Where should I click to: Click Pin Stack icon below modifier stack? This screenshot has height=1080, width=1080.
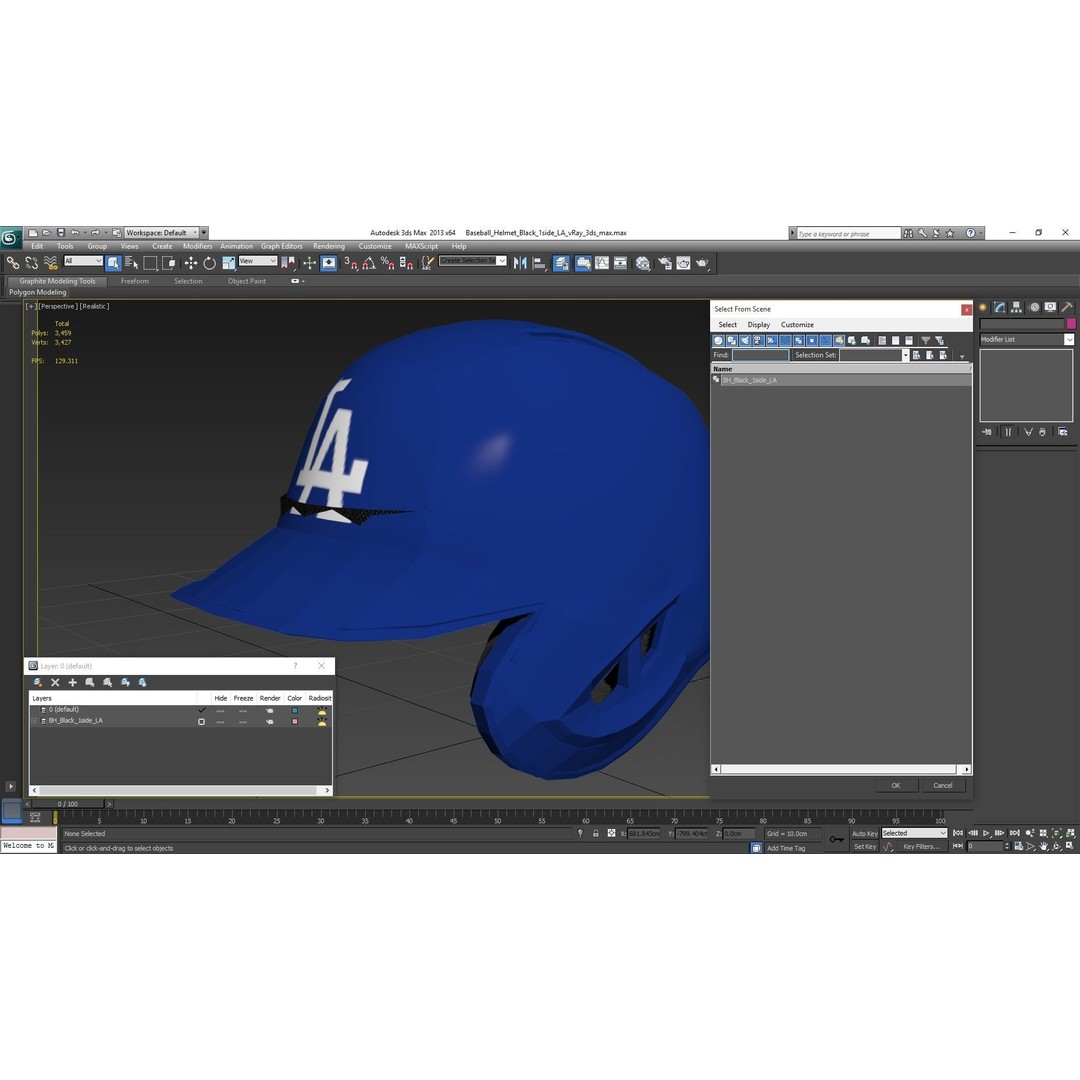click(987, 432)
